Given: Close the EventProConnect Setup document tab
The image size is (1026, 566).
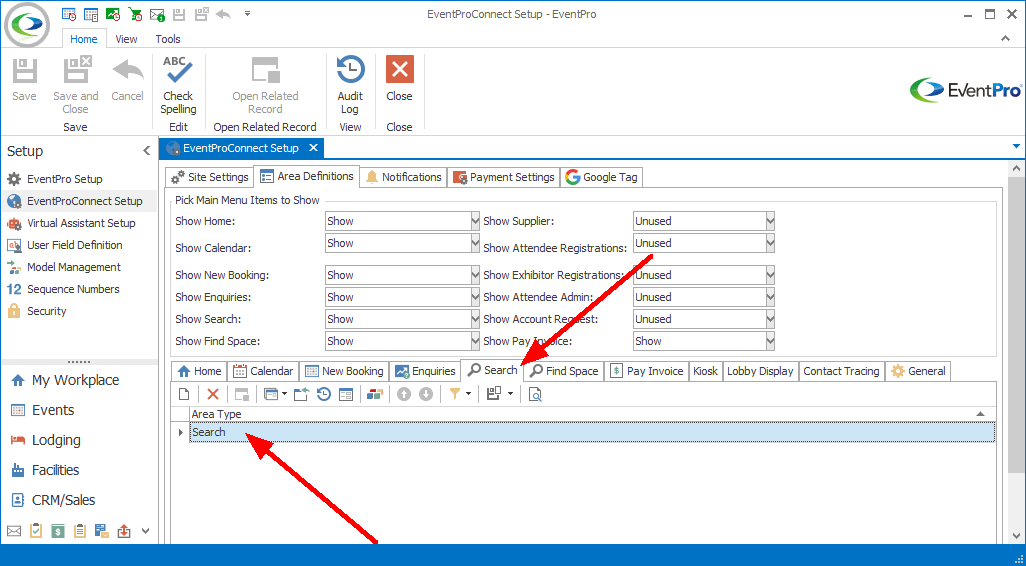Looking at the screenshot, I should 313,148.
